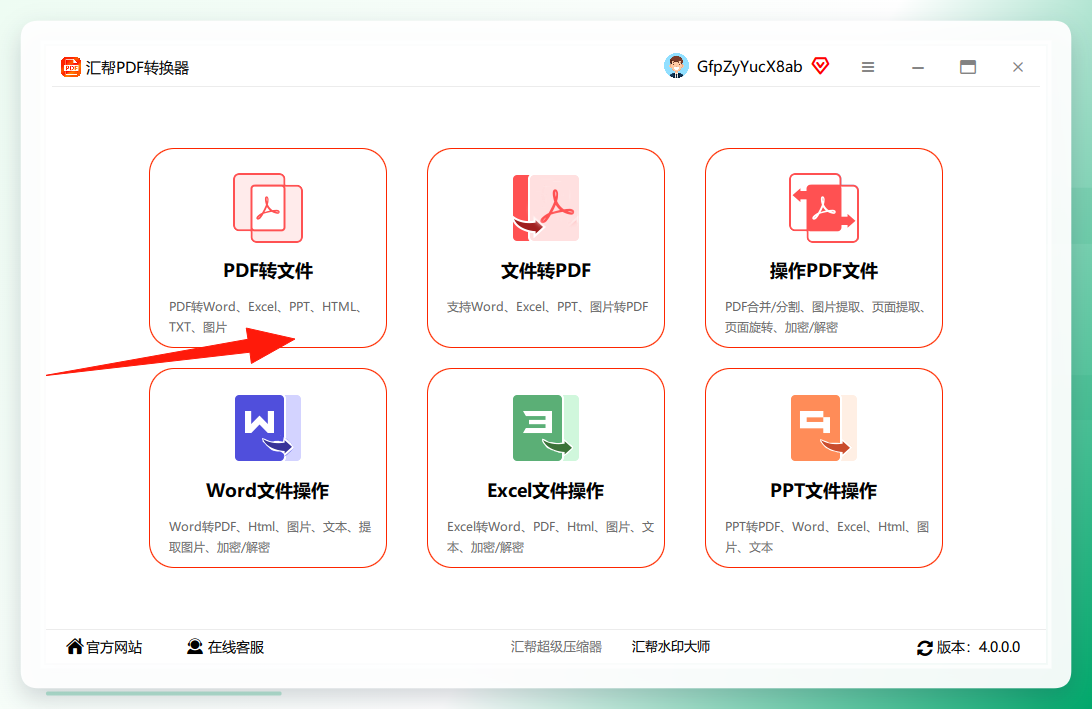Image resolution: width=1092 pixels, height=709 pixels.
Task: Maximize the PDF converter window
Action: pyautogui.click(x=968, y=67)
